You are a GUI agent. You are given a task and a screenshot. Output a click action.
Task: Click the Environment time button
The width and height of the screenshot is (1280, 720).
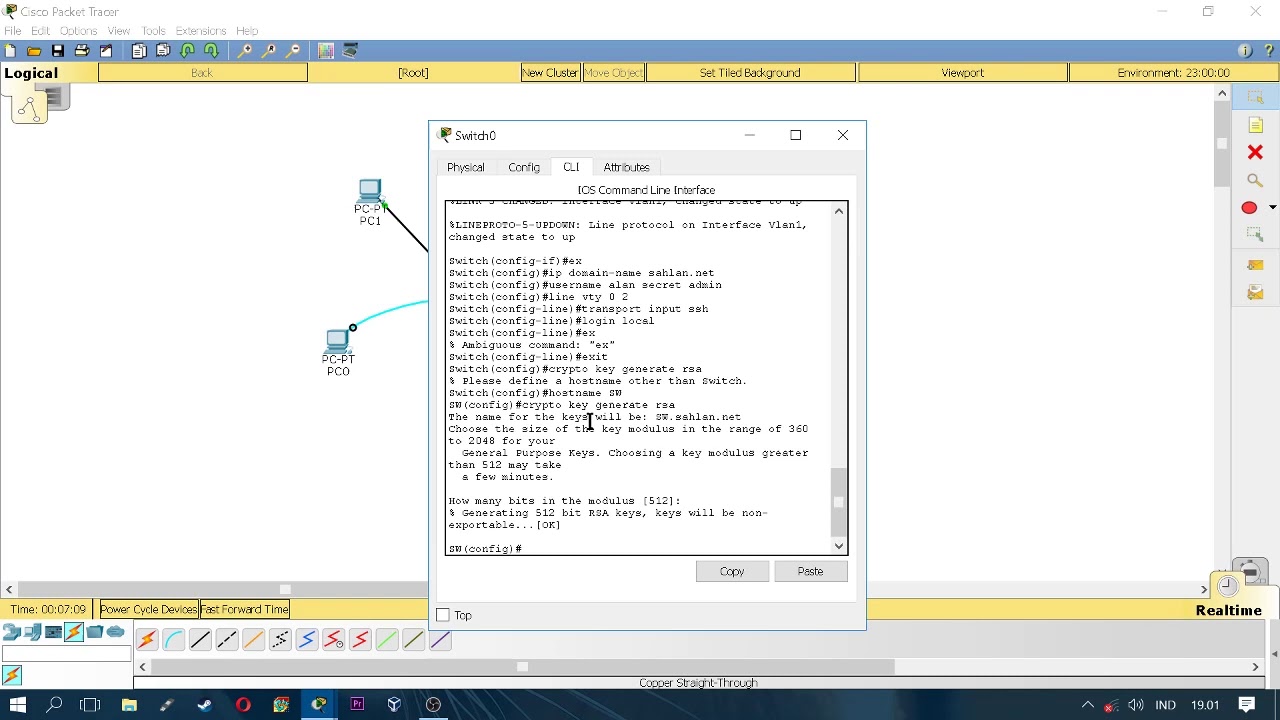(x=1173, y=73)
